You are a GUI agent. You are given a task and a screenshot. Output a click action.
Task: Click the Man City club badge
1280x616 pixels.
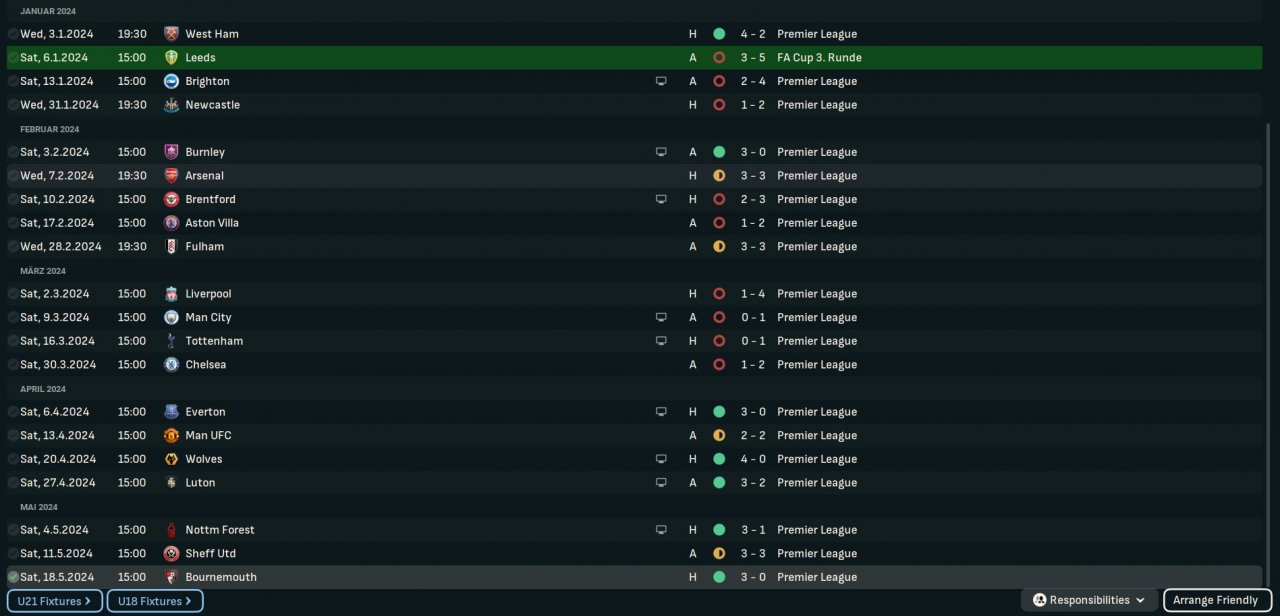[171, 318]
